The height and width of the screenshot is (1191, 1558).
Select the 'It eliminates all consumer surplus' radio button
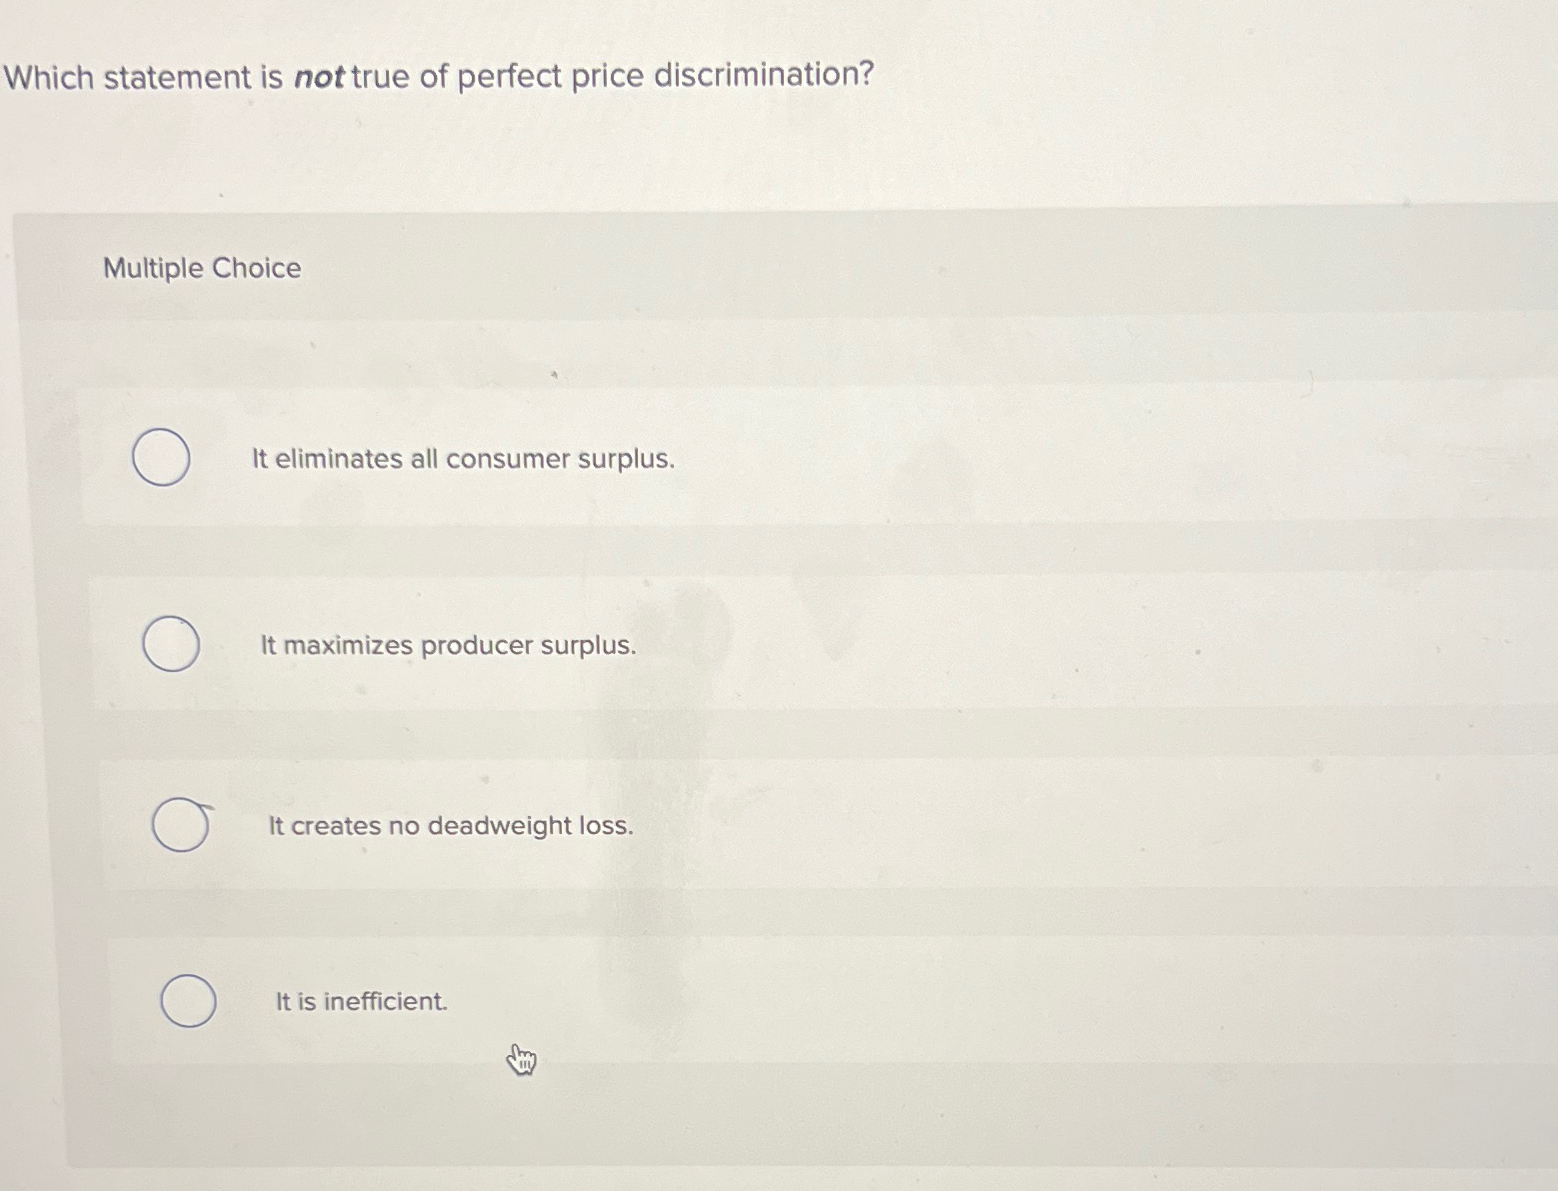tap(161, 457)
